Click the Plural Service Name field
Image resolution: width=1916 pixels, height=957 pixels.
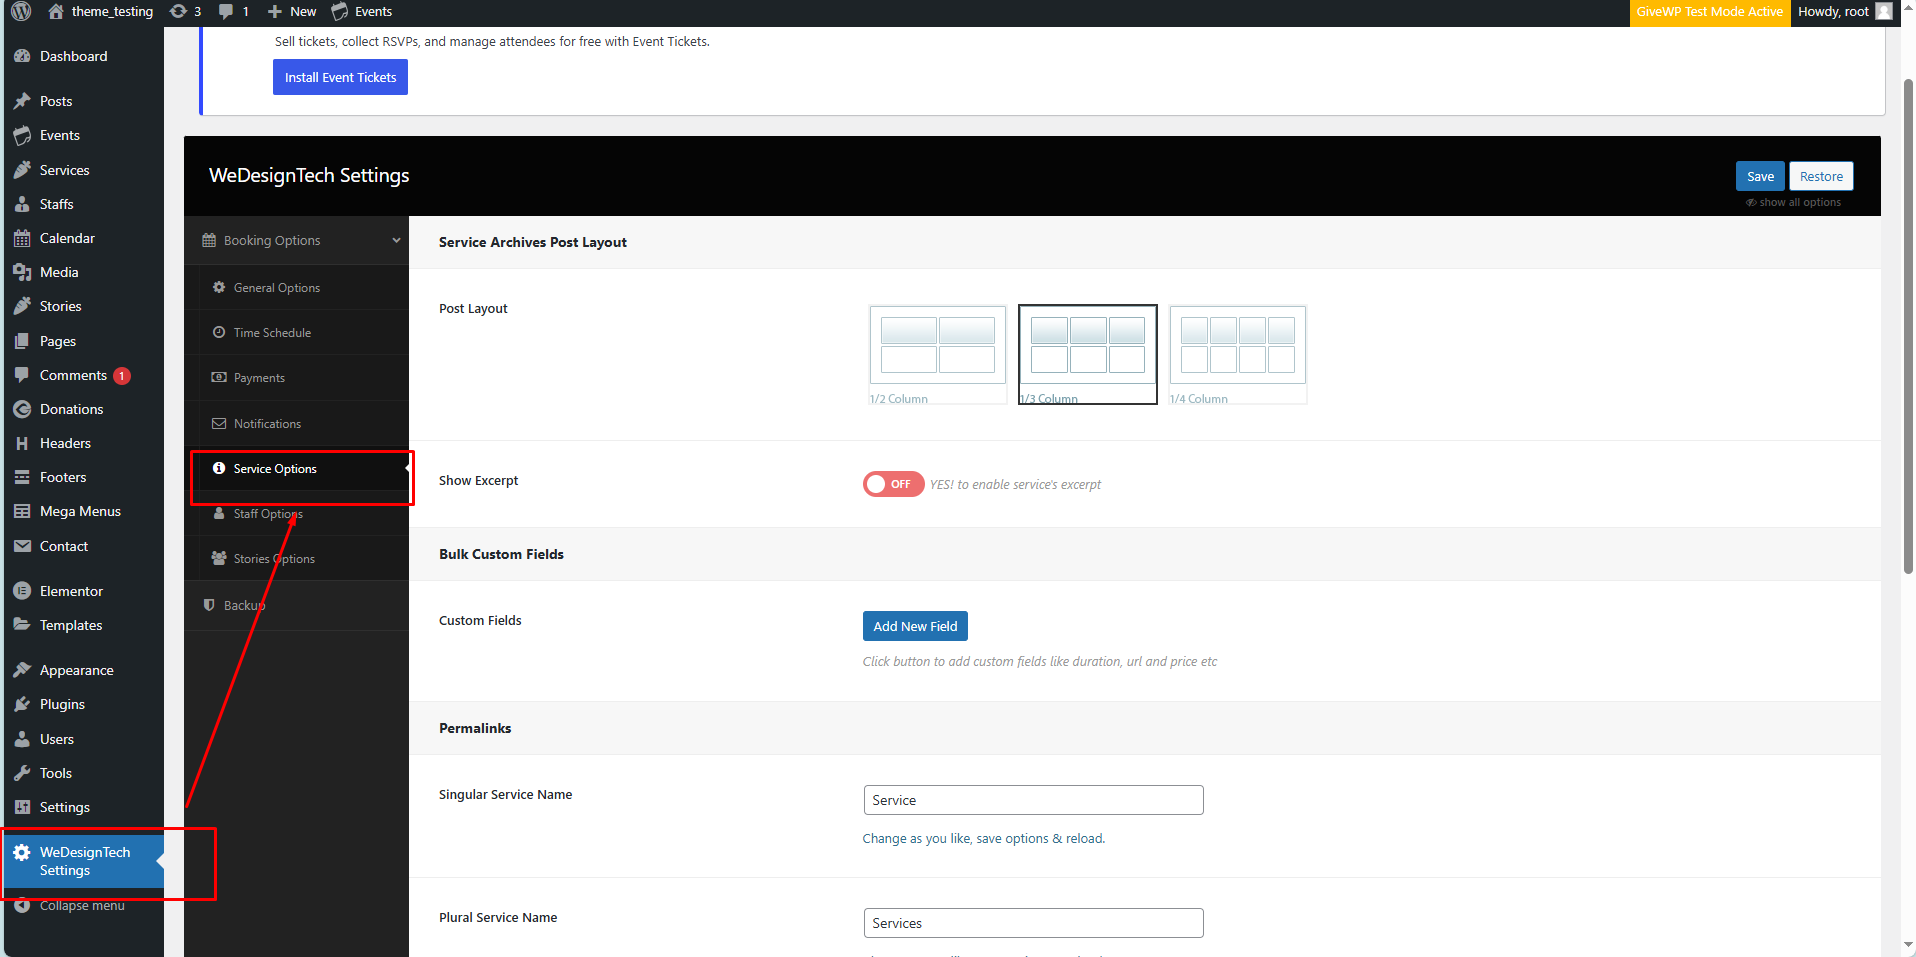(1033, 923)
